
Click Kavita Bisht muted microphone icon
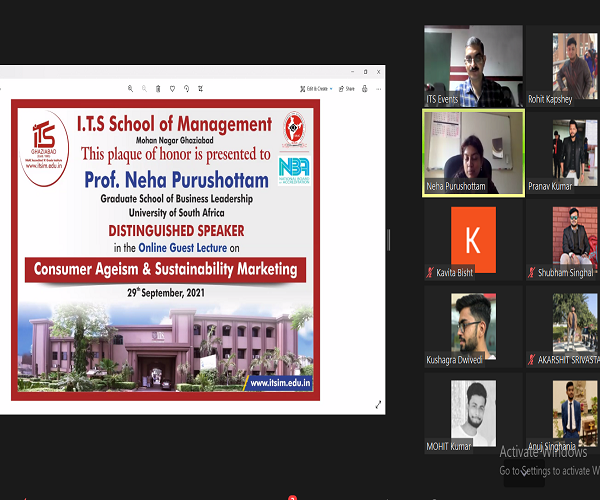pyautogui.click(x=430, y=272)
